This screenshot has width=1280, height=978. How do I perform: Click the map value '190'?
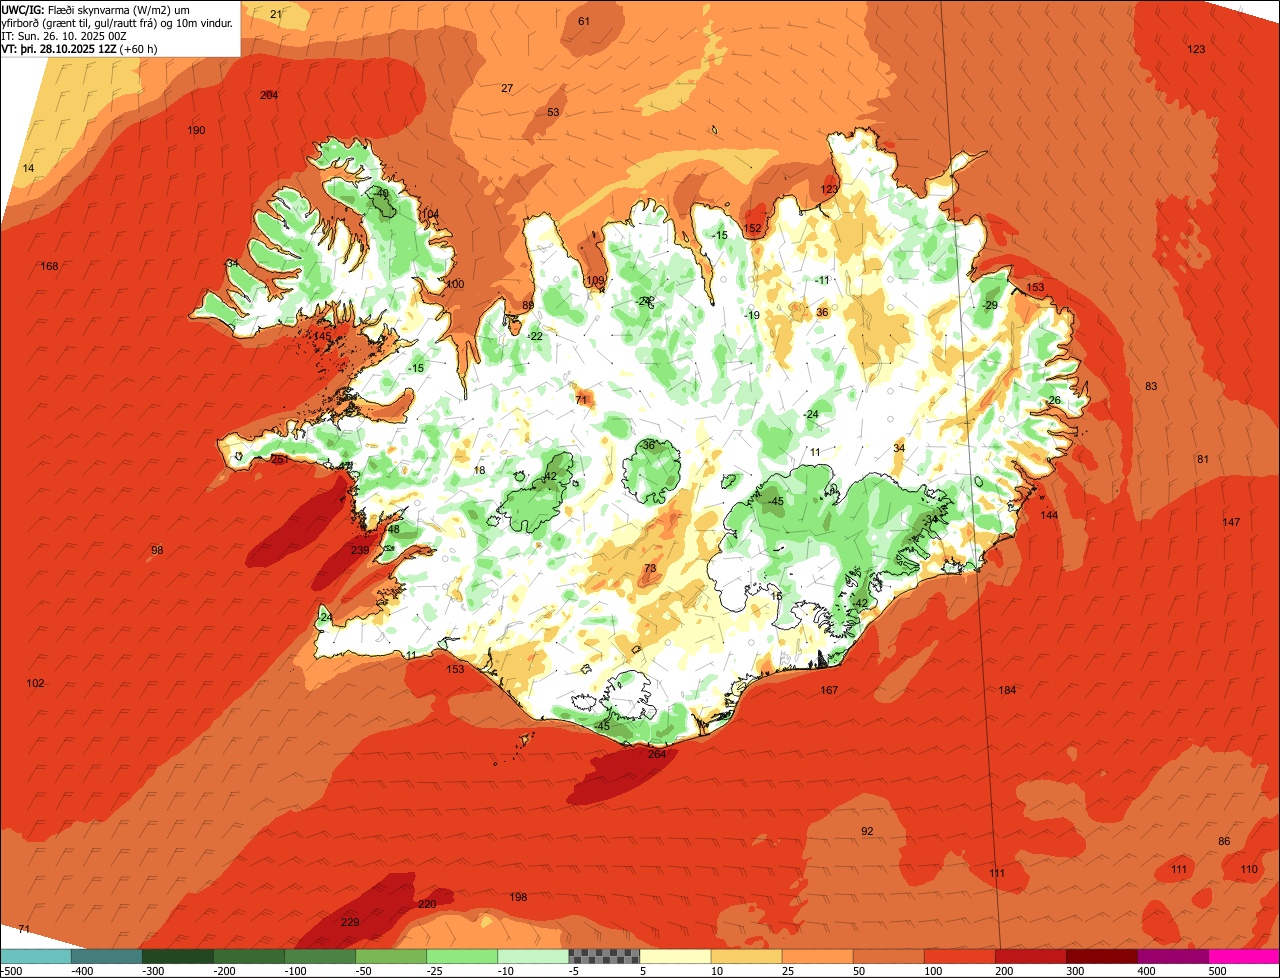(196, 130)
